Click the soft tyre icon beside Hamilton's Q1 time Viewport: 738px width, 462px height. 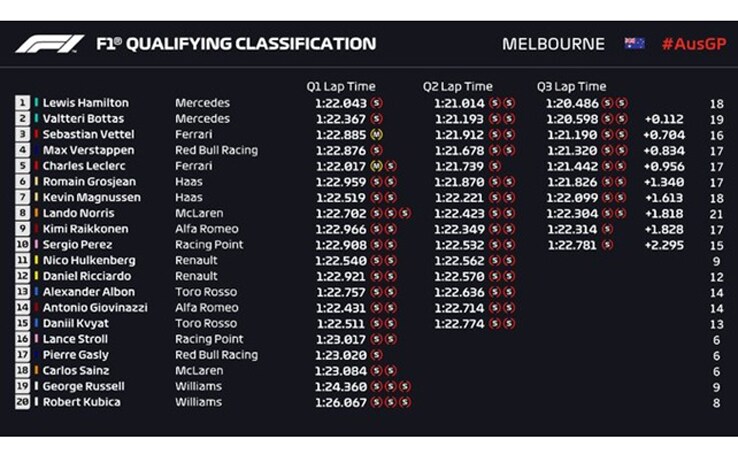pyautogui.click(x=377, y=103)
